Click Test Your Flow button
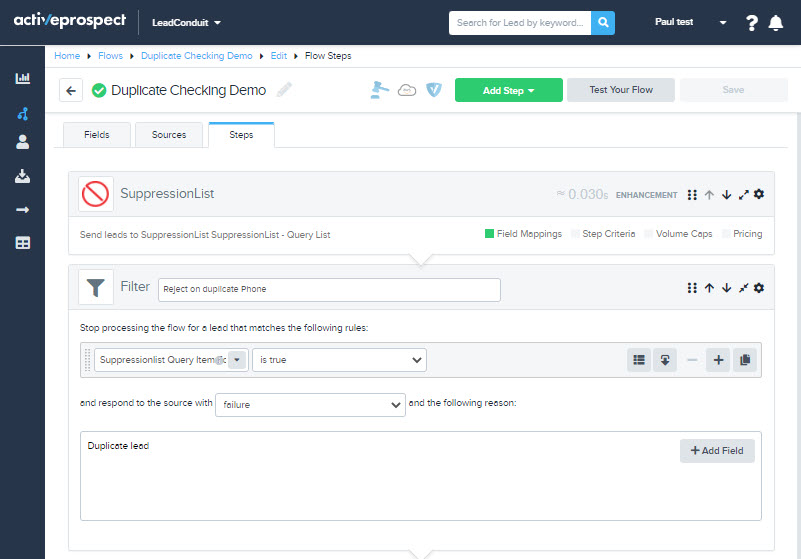 click(x=621, y=90)
